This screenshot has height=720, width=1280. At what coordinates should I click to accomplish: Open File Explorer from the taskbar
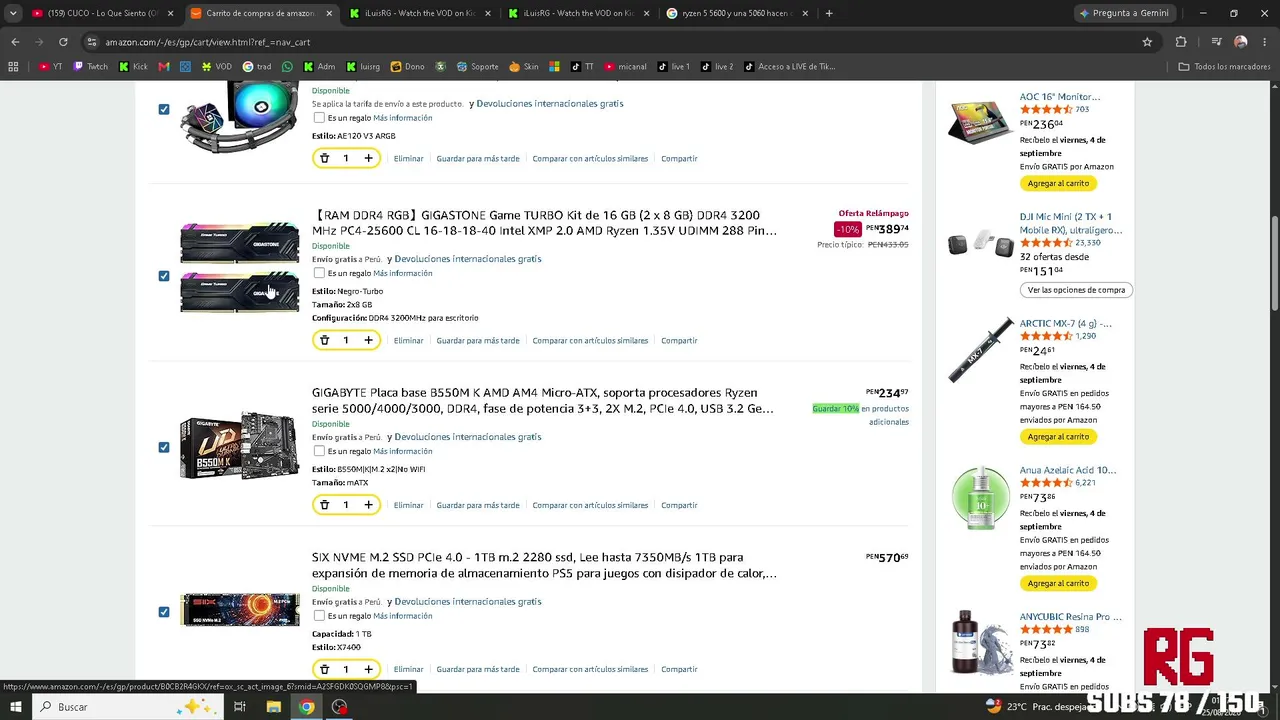[273, 707]
